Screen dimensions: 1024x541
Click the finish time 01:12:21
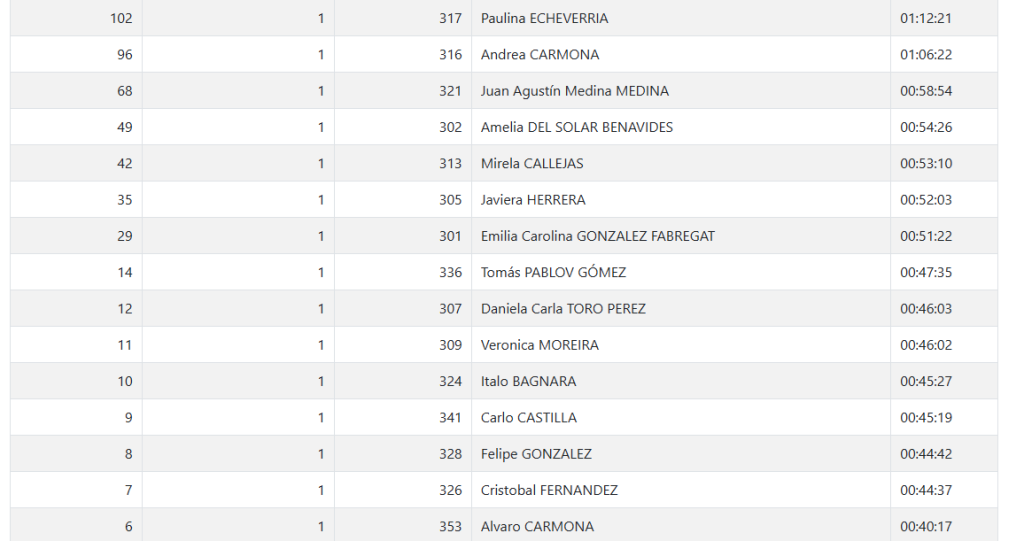[926, 18]
